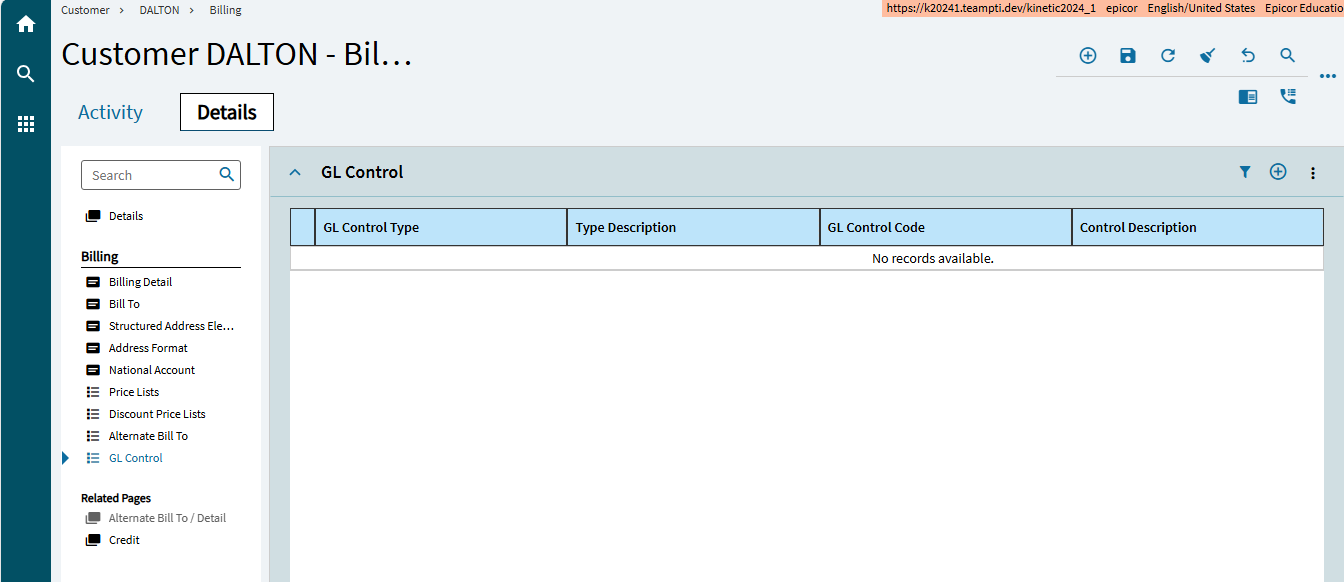Open the Billing Detail page

click(140, 282)
